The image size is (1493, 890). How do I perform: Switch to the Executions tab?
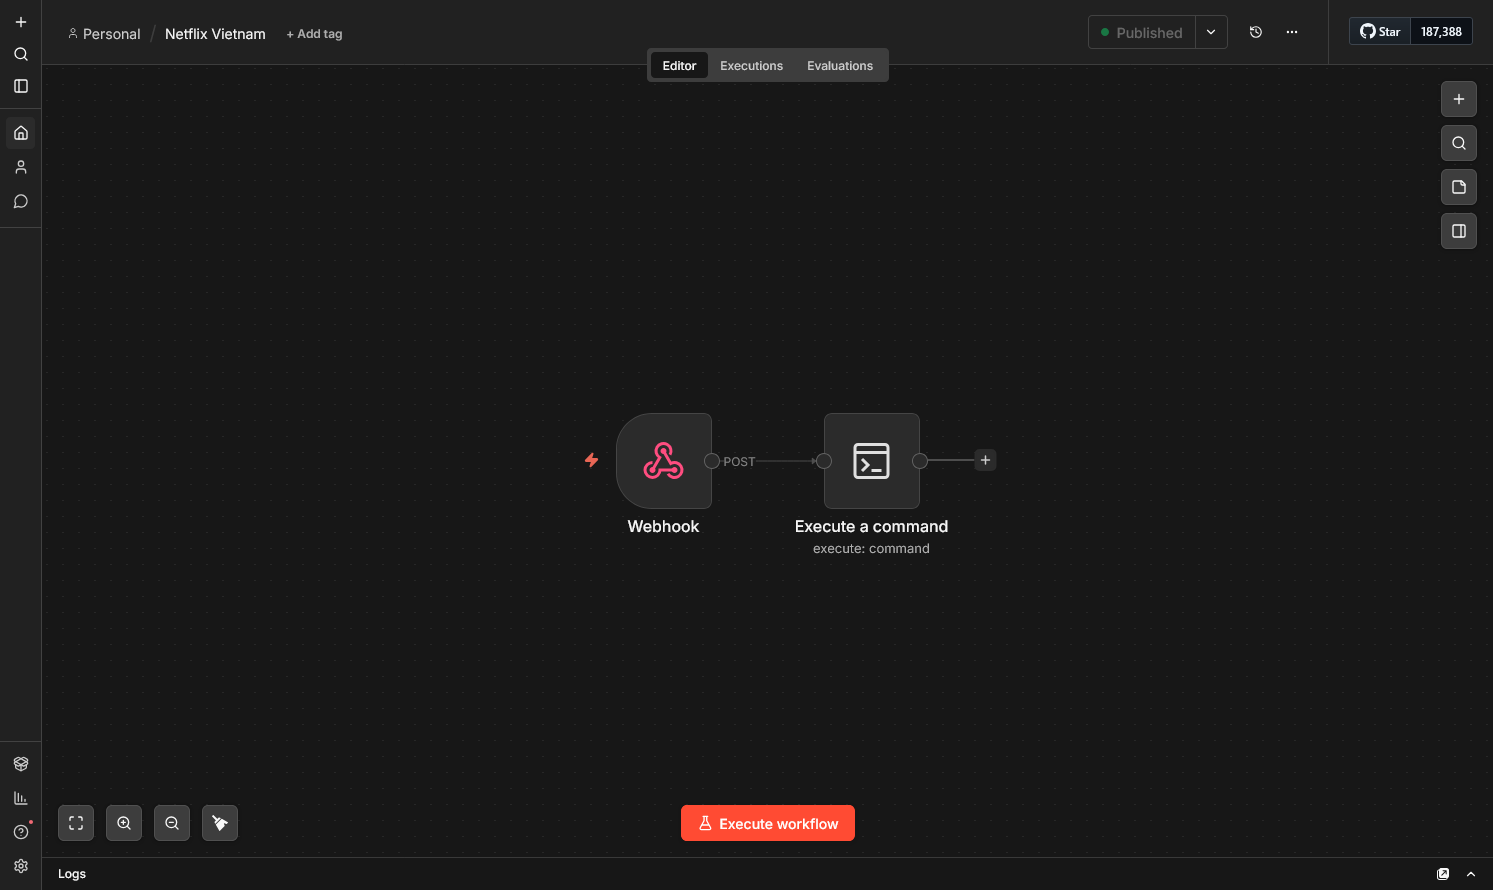click(x=752, y=65)
